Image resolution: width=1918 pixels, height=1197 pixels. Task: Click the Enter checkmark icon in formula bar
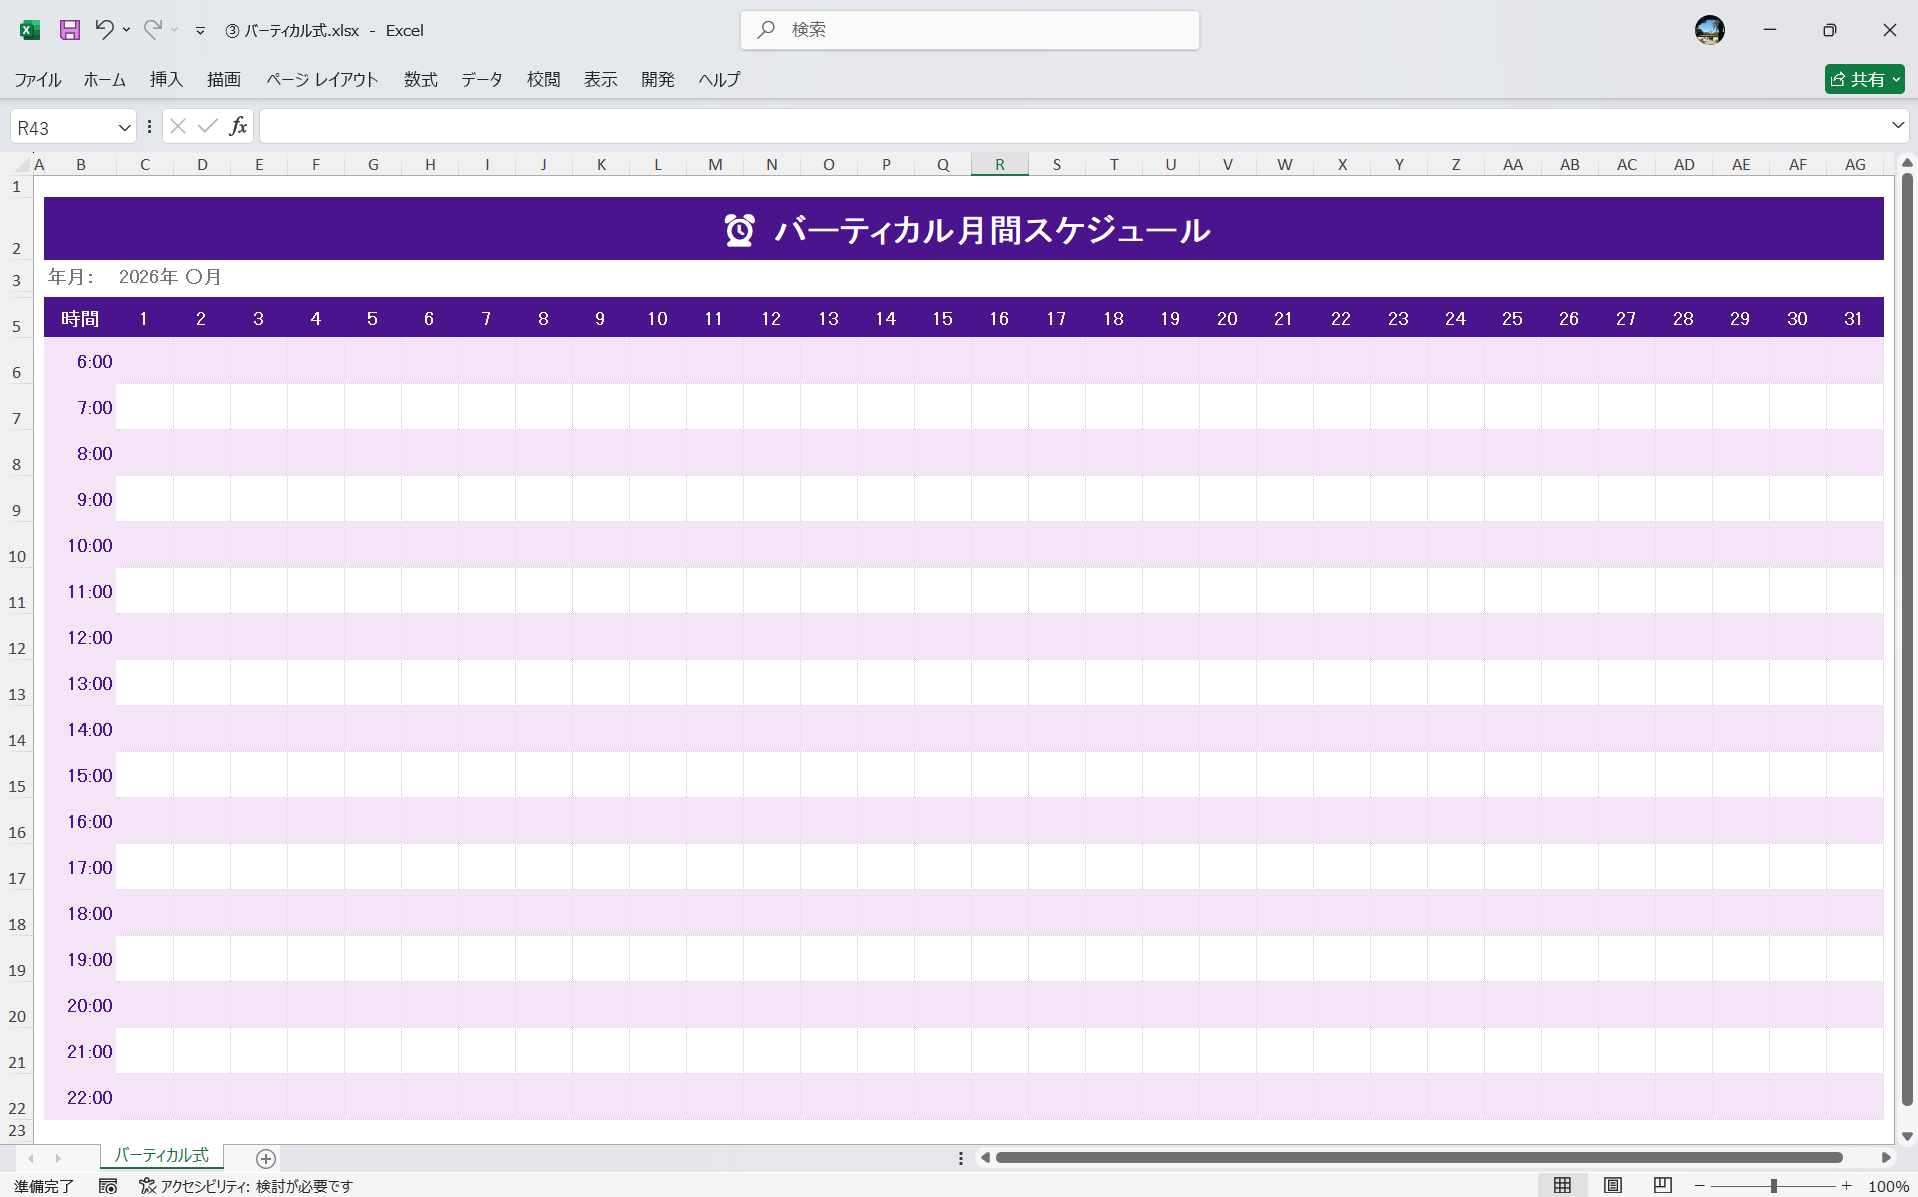click(207, 125)
